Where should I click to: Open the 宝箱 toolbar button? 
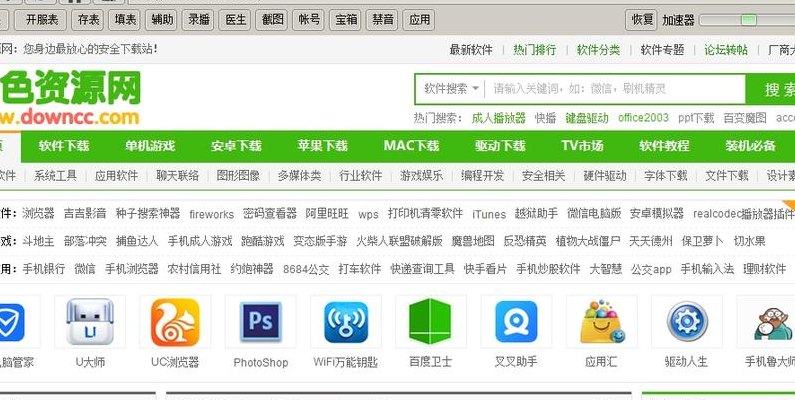coord(346,20)
